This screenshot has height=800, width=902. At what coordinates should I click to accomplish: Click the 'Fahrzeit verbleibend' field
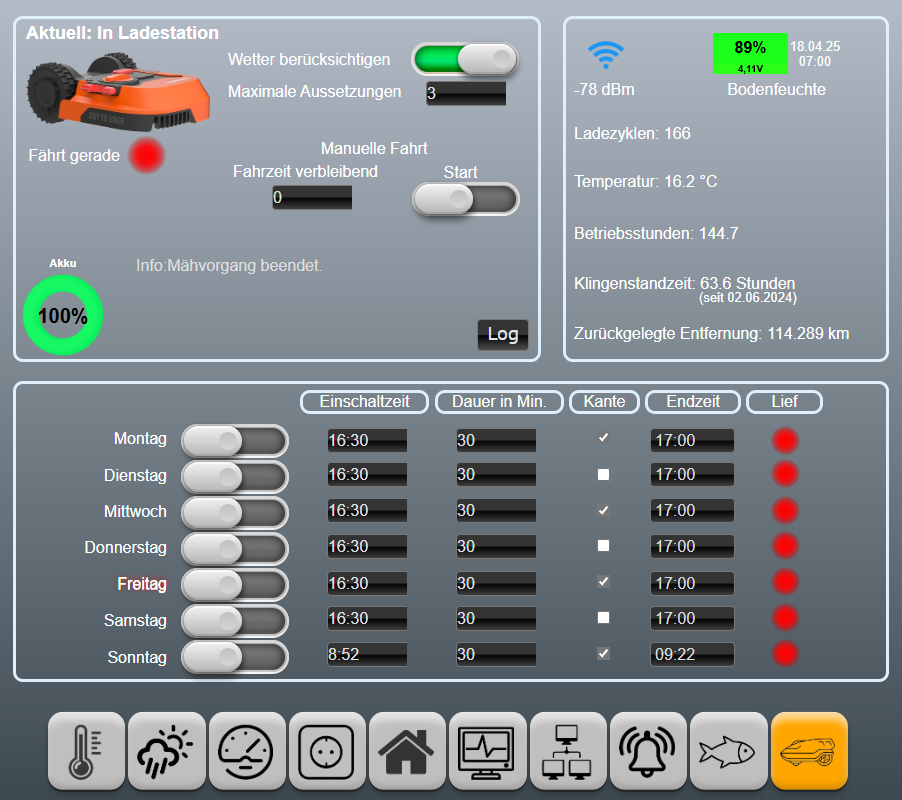point(312,197)
